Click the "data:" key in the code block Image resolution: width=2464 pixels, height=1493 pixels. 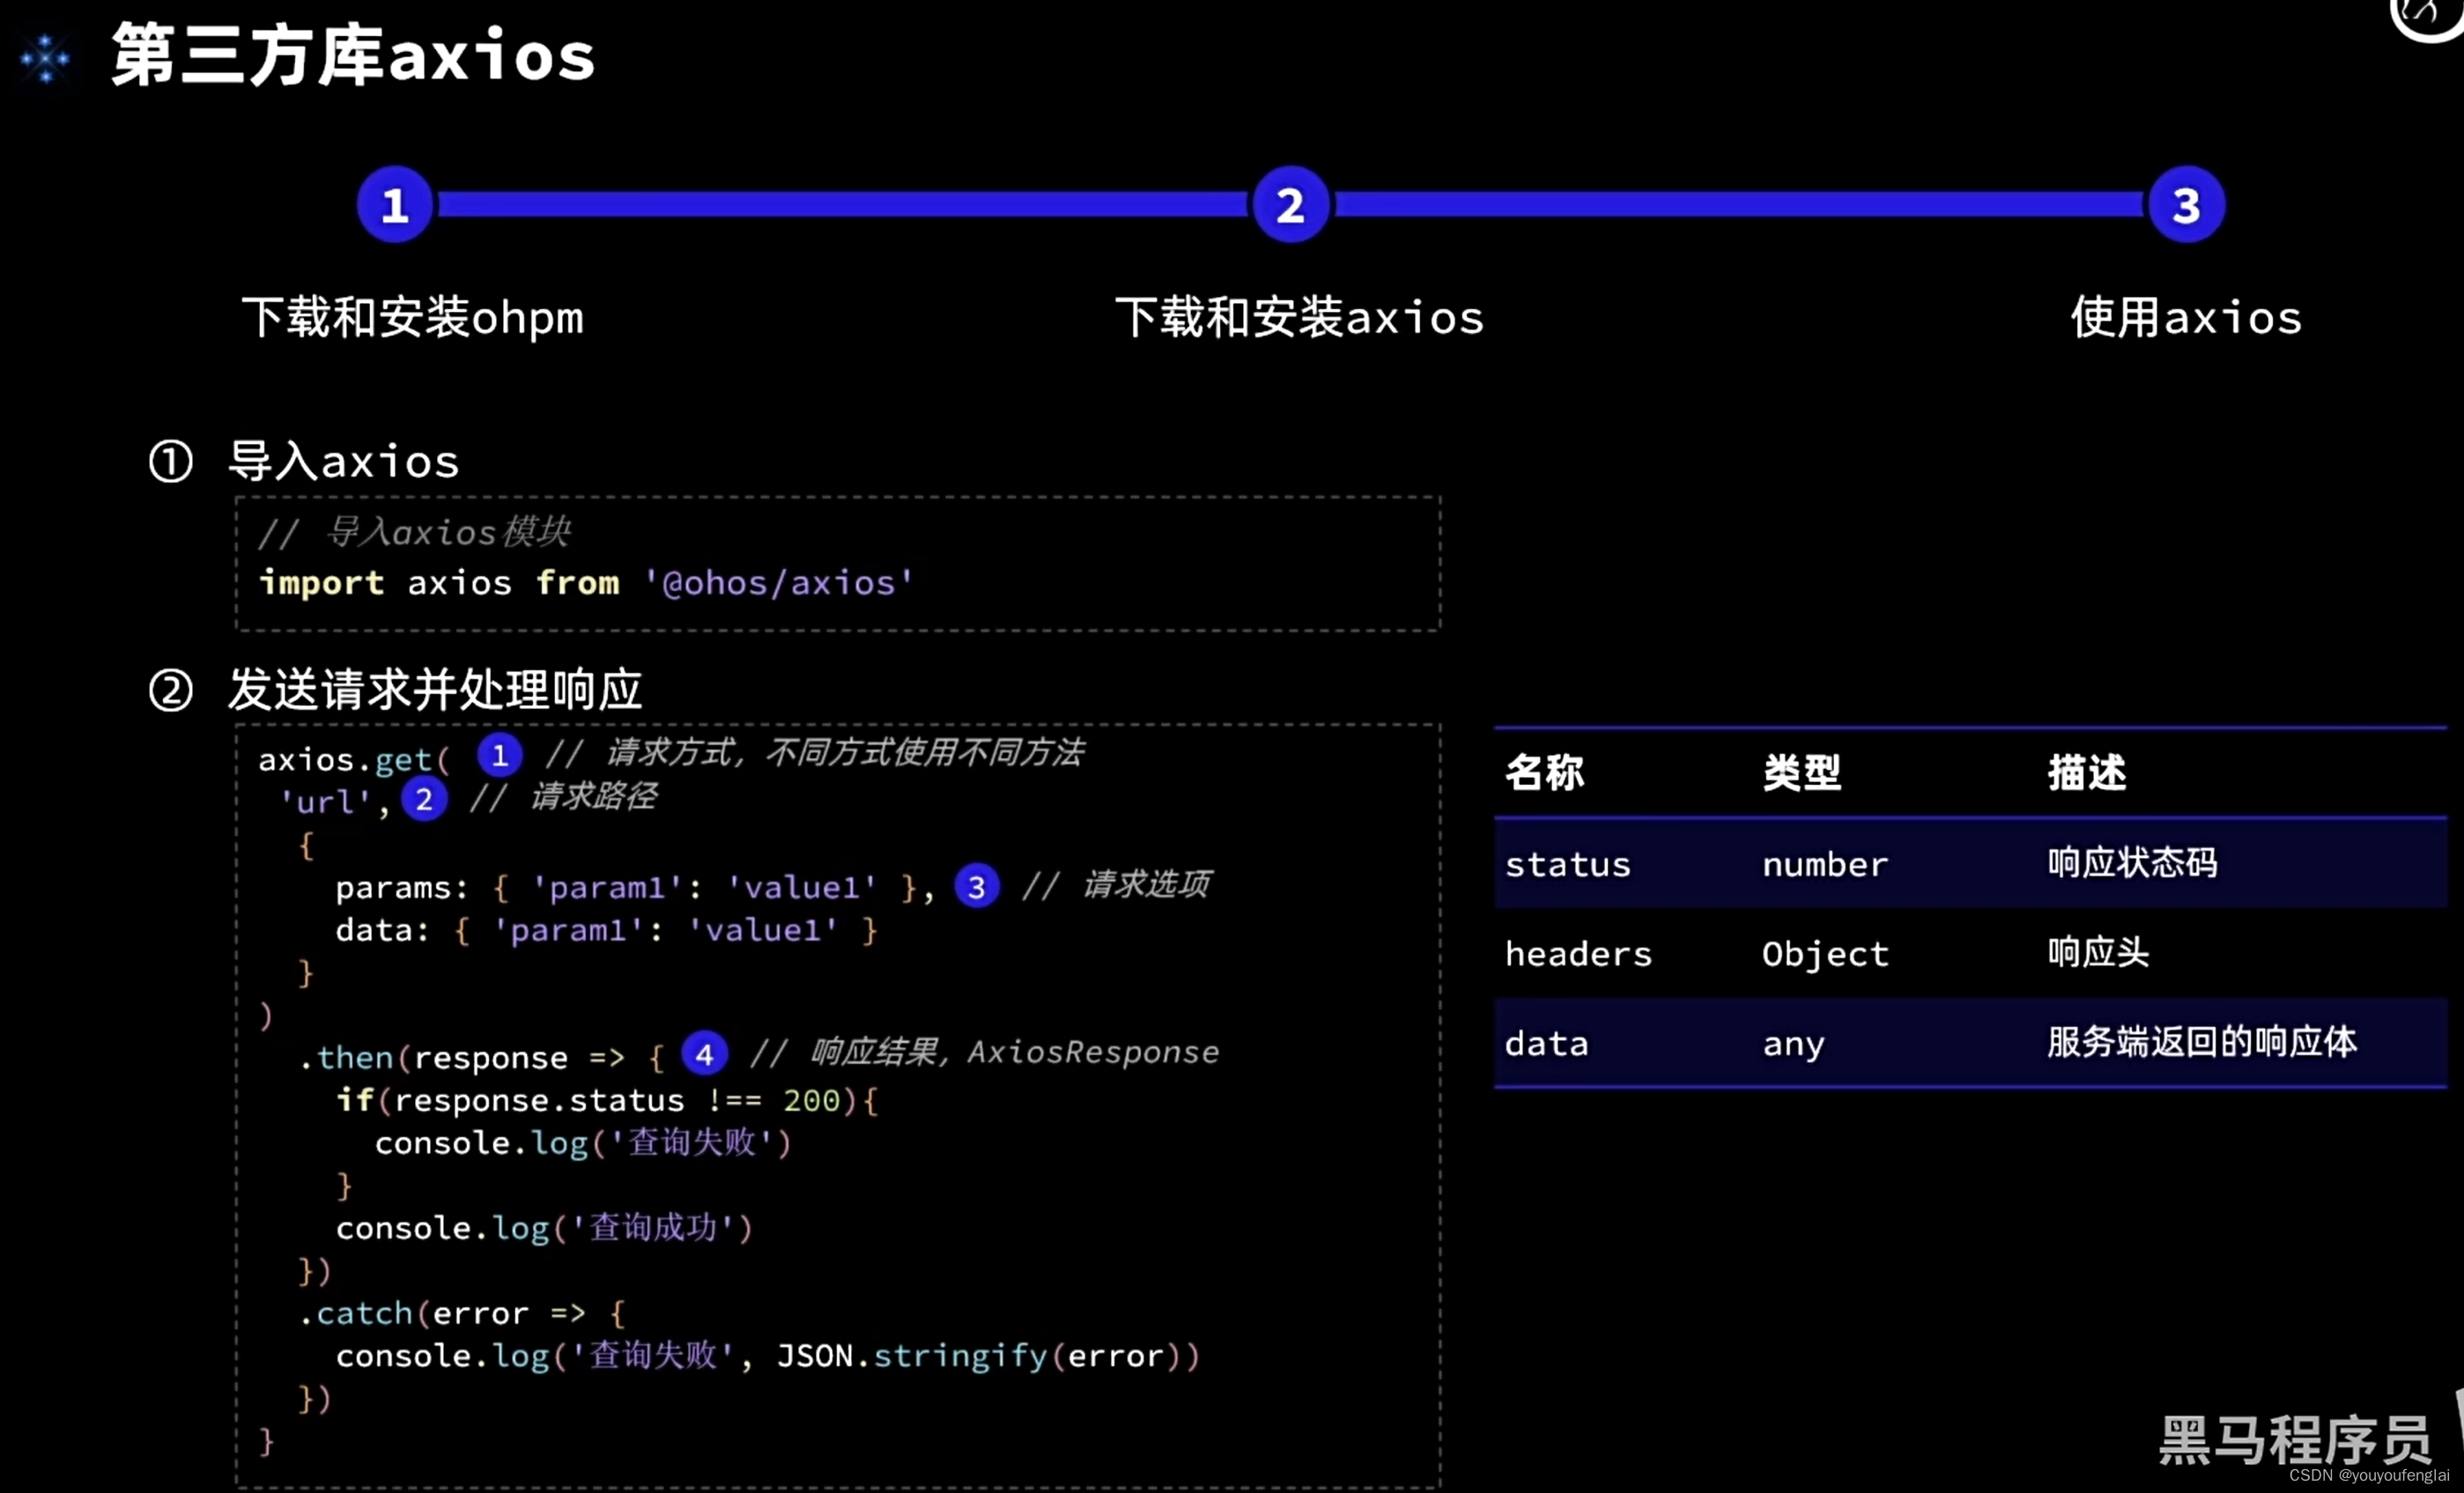tap(383, 931)
